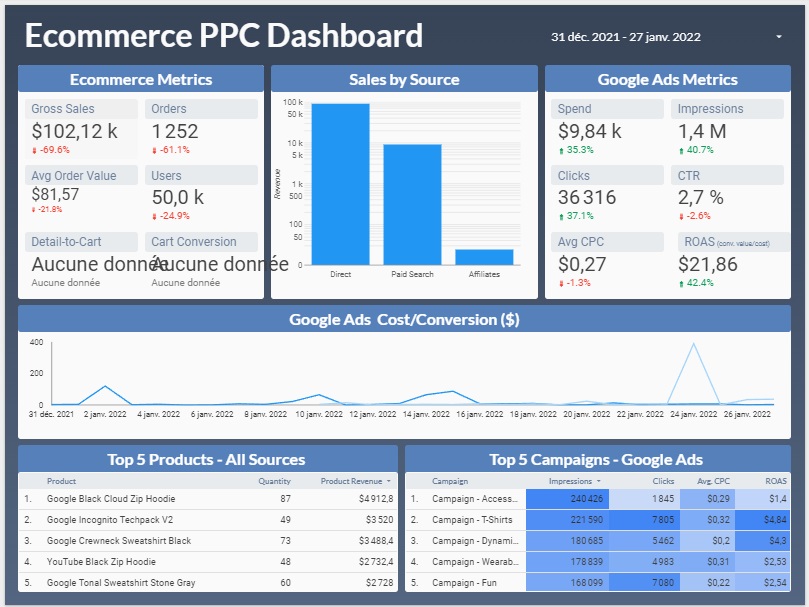Click the 40.7% change under Impressions
Image resolution: width=809 pixels, height=607 pixels.
696,150
